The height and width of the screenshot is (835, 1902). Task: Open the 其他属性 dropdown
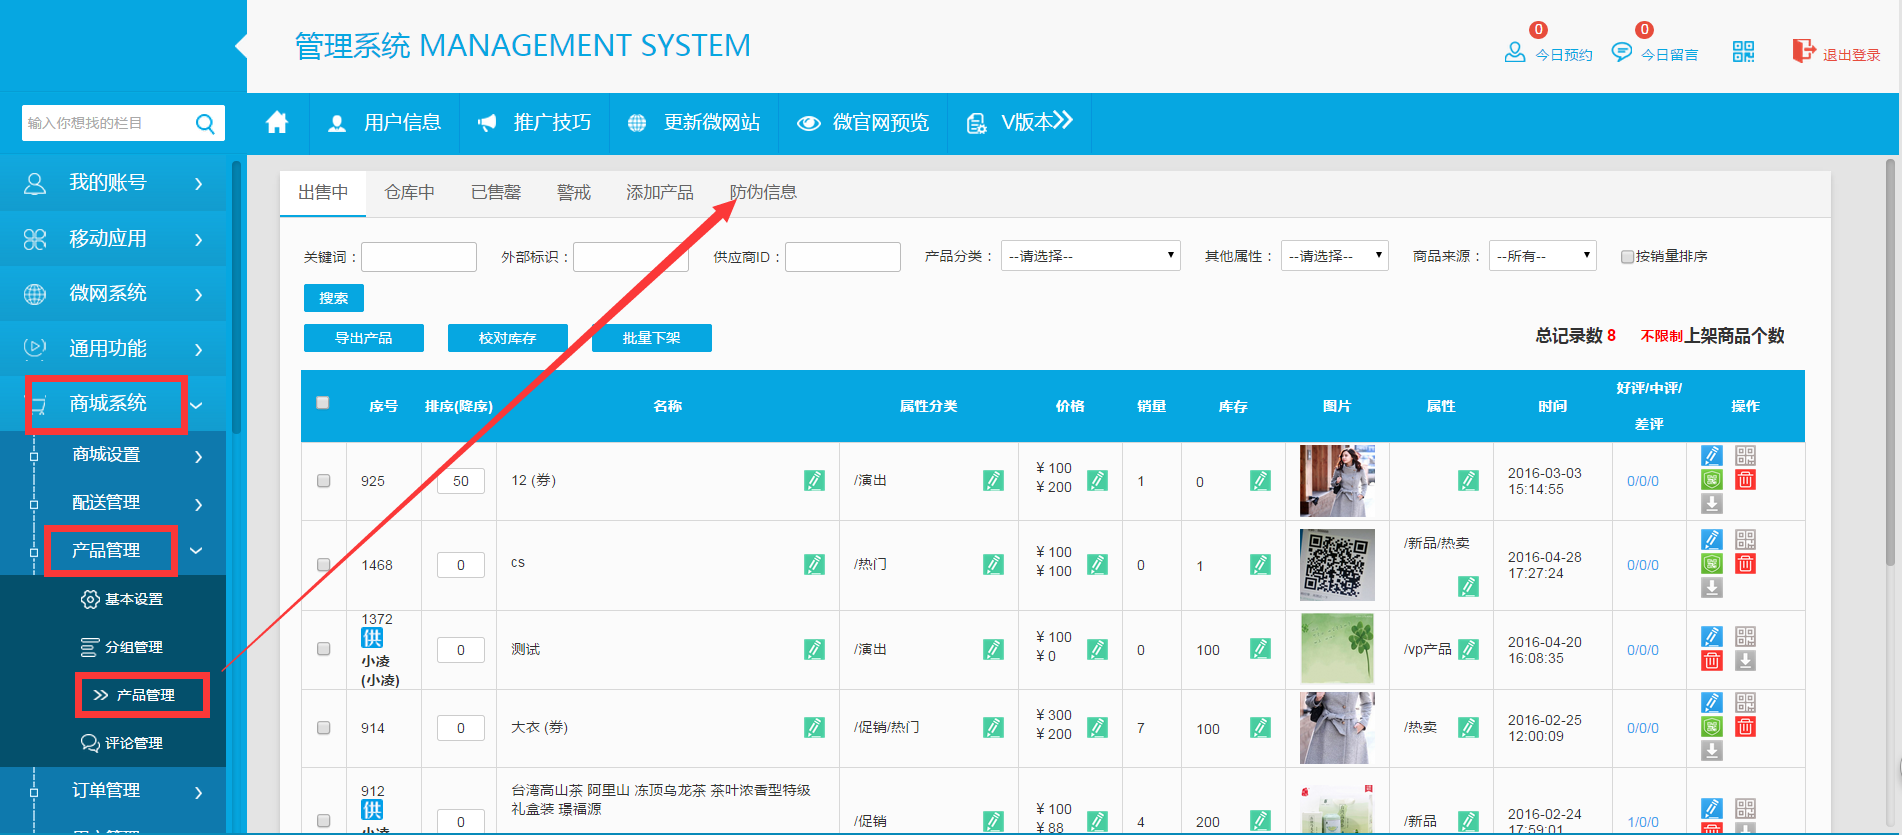tap(1334, 256)
